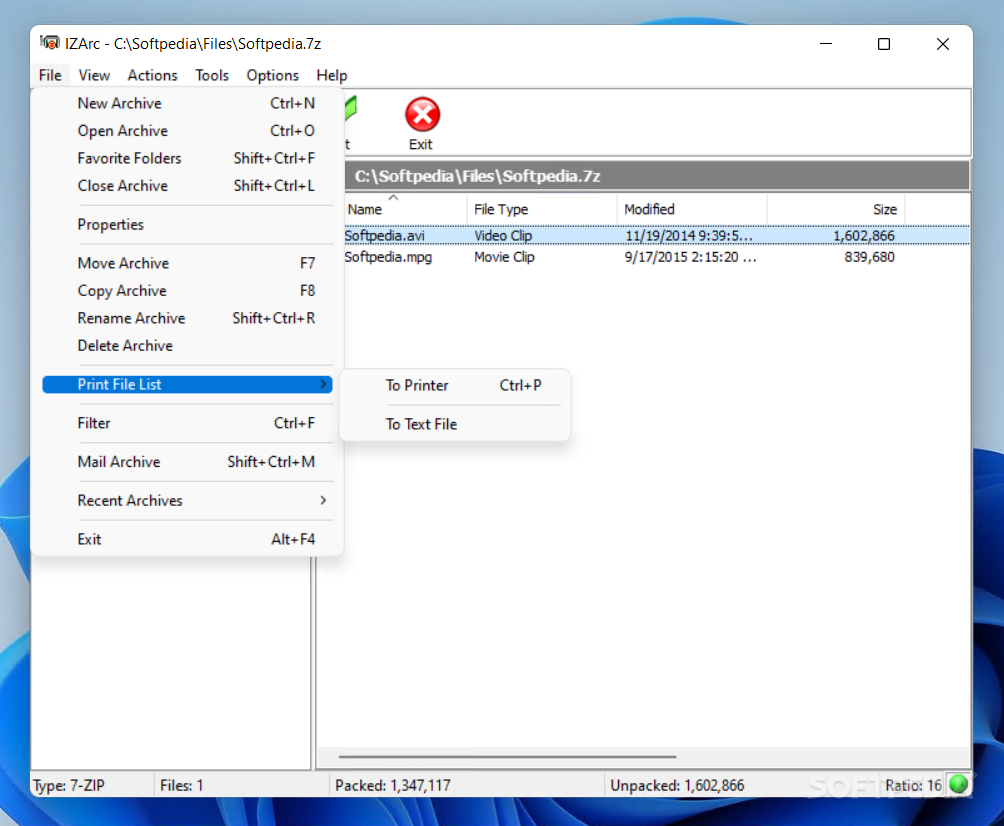Choose New Archive from File menu

pyautogui.click(x=187, y=103)
